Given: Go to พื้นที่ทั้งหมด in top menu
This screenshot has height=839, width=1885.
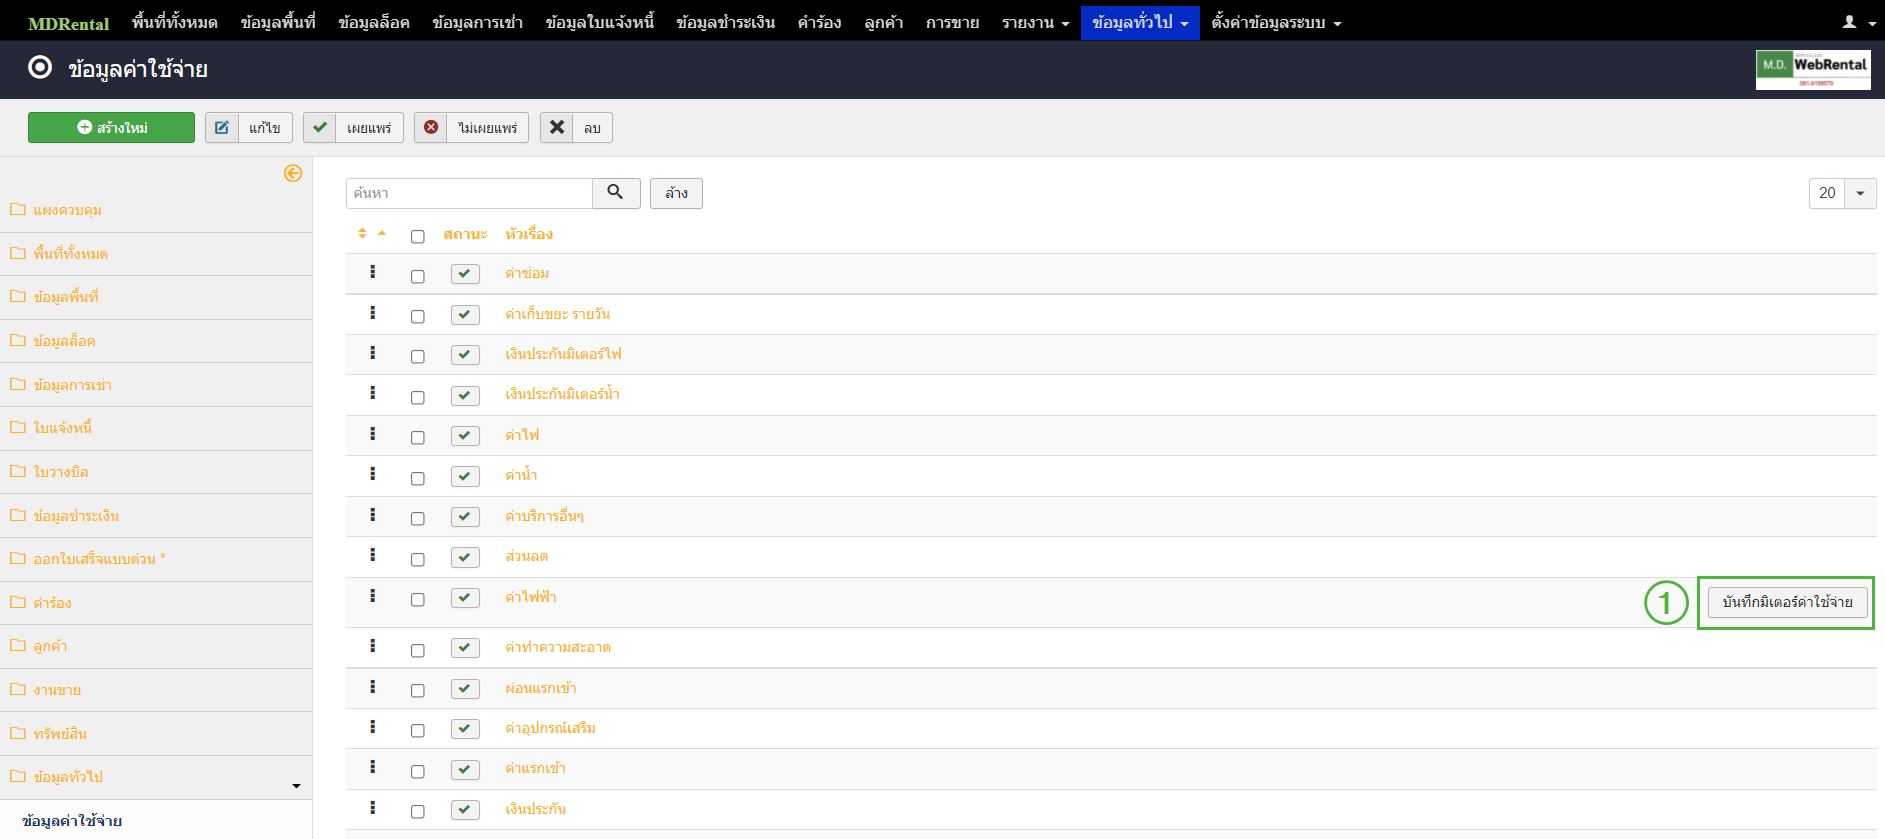Looking at the screenshot, I should (174, 22).
